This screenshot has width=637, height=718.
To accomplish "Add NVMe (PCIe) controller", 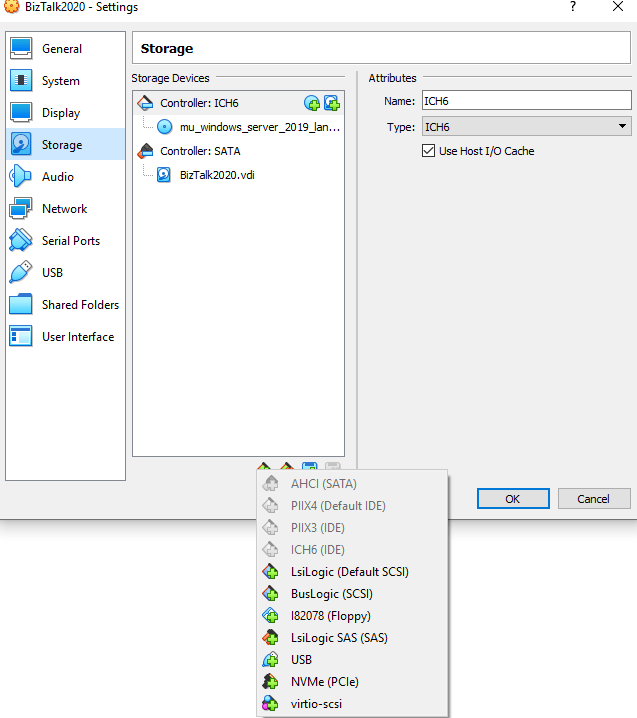I will coord(352,681).
